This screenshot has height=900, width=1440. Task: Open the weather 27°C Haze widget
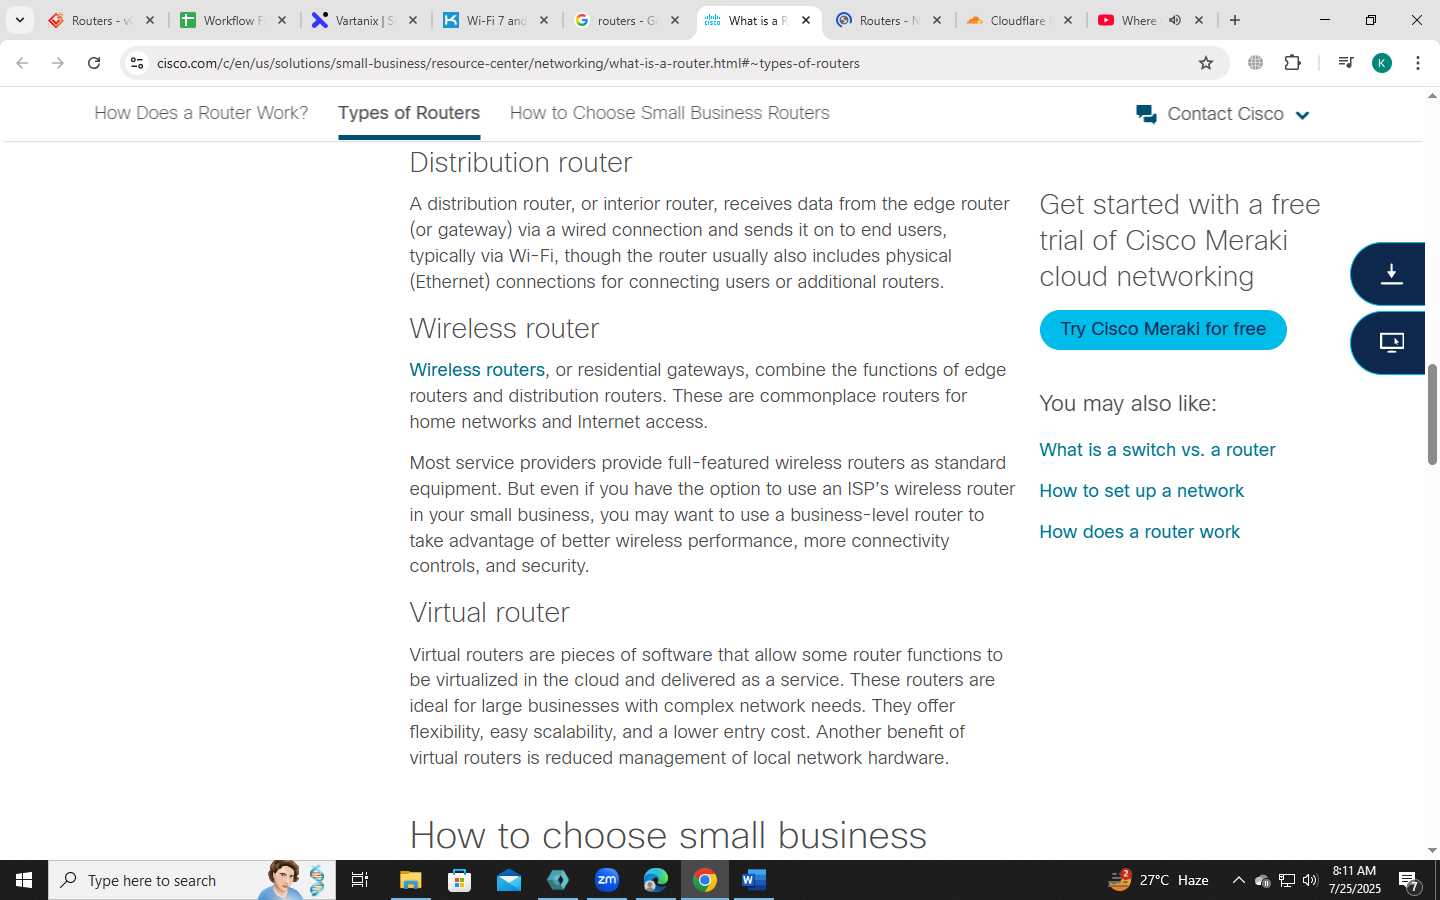(1158, 880)
